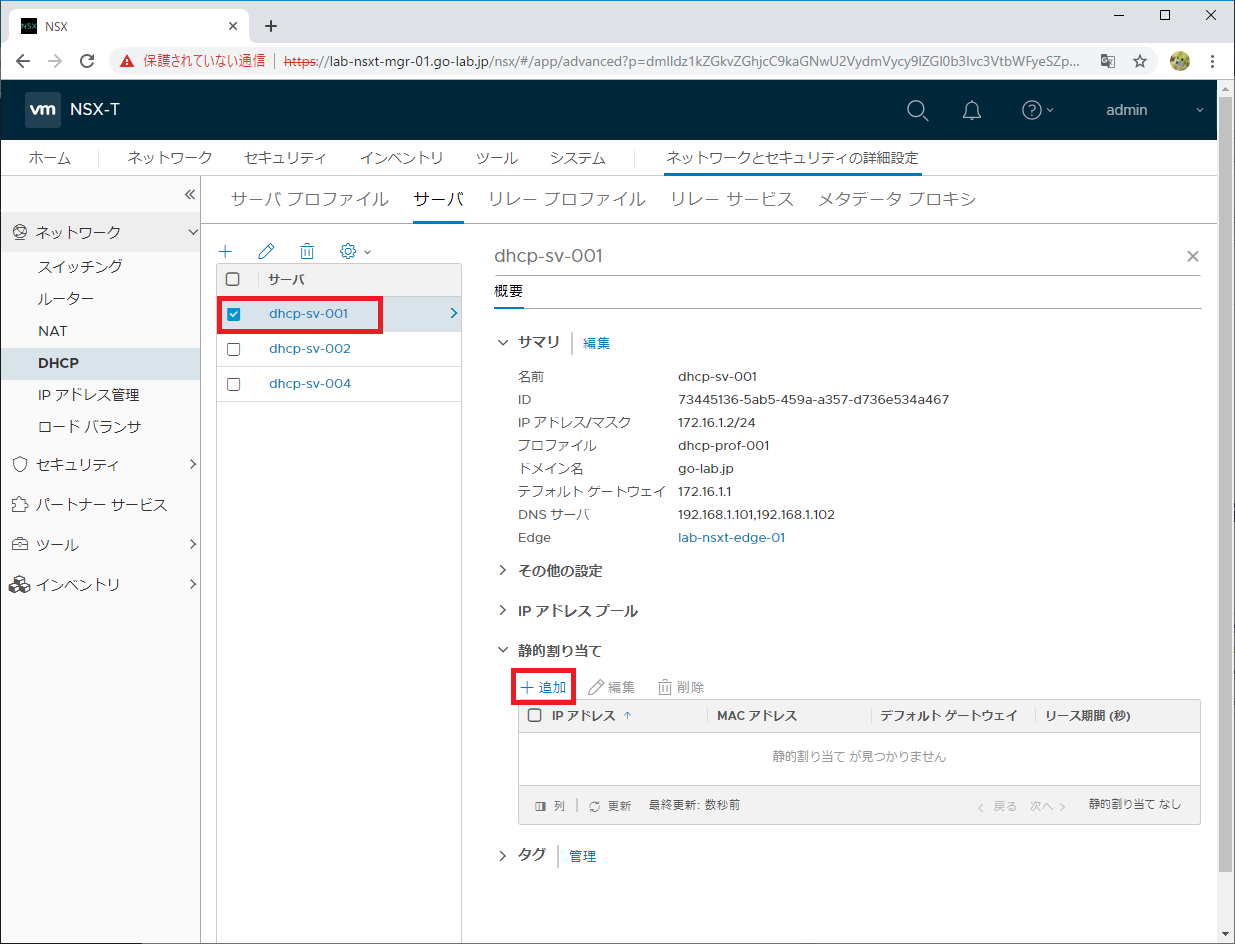The width and height of the screenshot is (1235, 944).
Task: Collapse the サマリ section
Action: pos(503,342)
